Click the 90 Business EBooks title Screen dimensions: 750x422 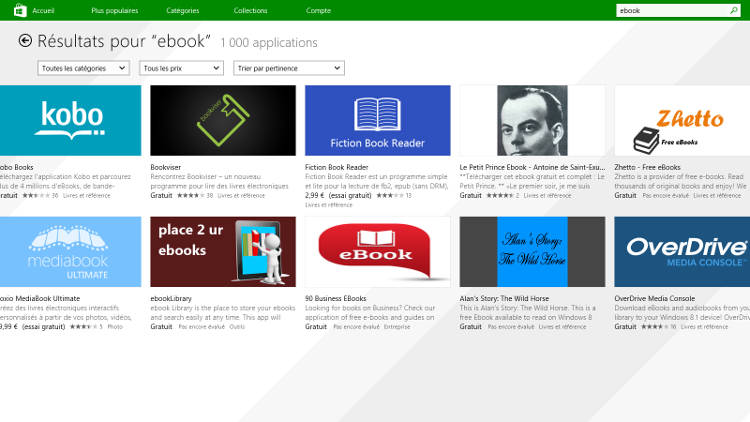click(x=335, y=298)
